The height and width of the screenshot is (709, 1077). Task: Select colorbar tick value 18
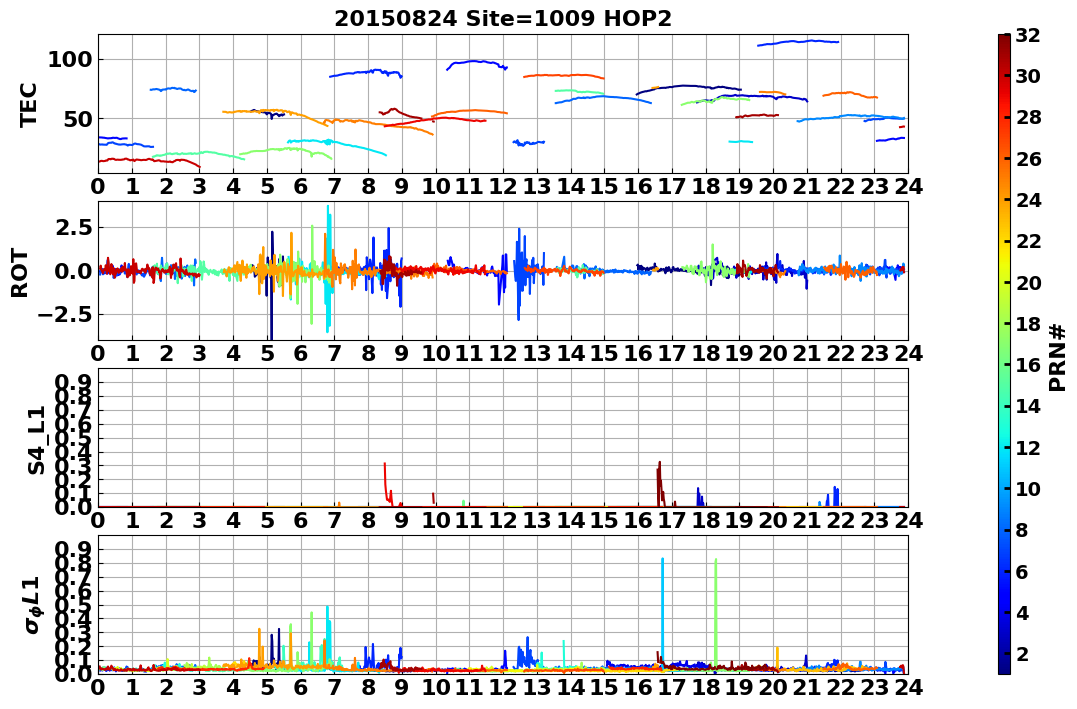[1028, 324]
